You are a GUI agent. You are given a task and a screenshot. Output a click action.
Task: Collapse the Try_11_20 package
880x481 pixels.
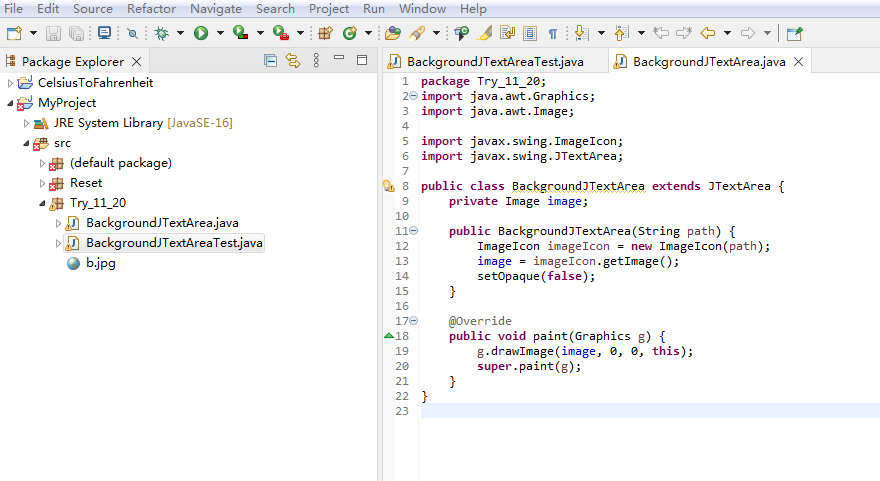click(x=42, y=204)
